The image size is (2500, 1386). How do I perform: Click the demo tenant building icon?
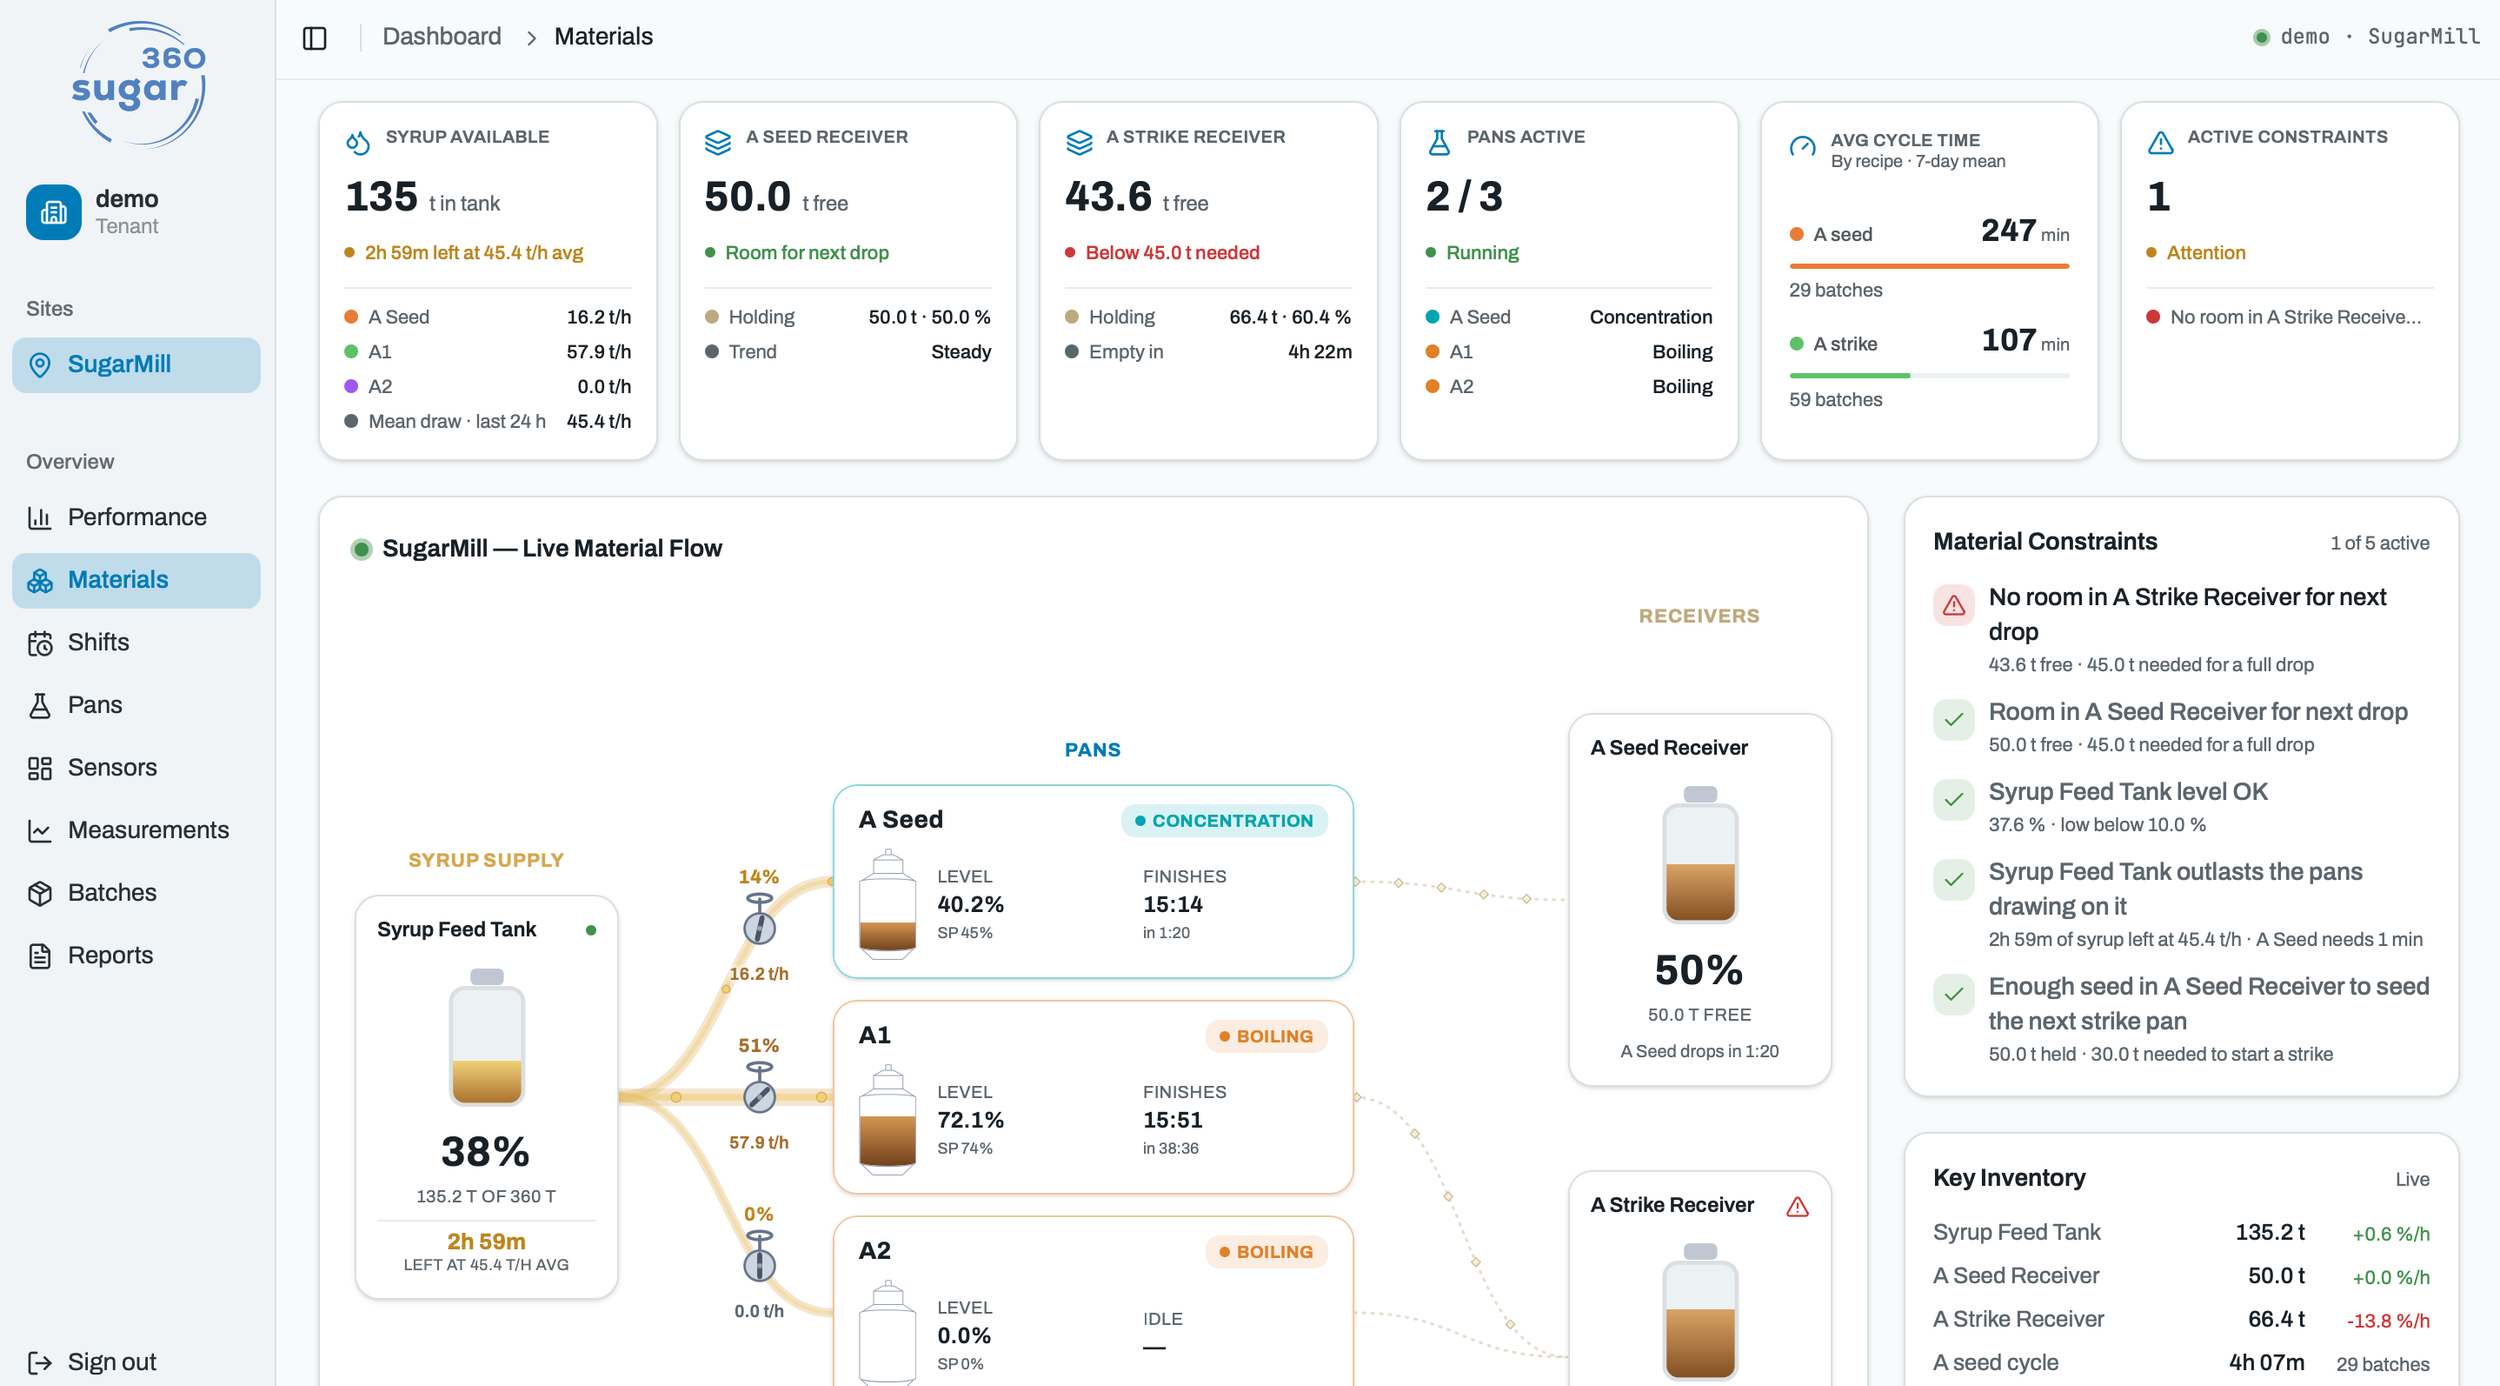pos(54,212)
